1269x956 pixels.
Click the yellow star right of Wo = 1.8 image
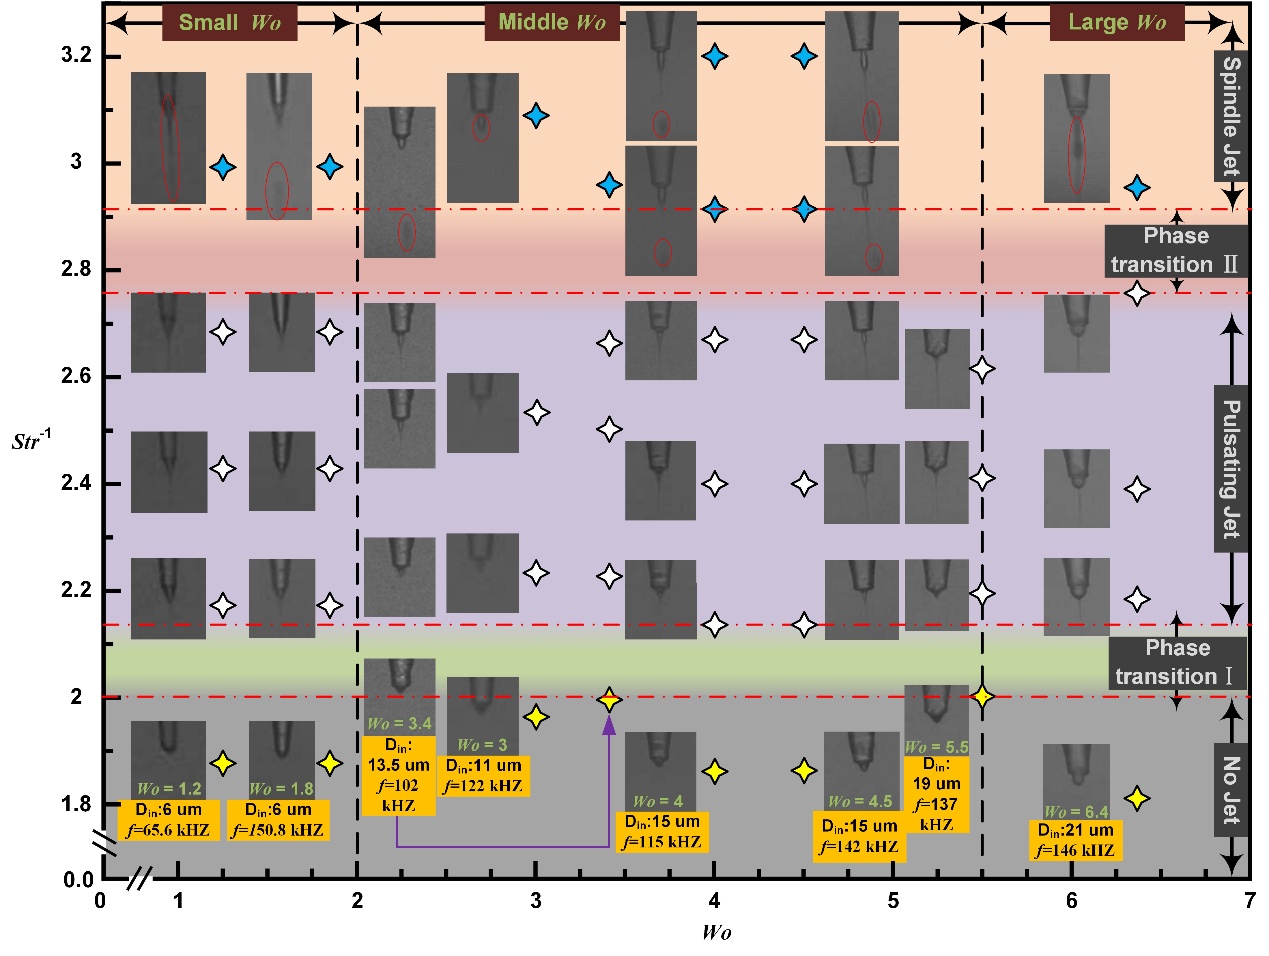click(x=329, y=763)
